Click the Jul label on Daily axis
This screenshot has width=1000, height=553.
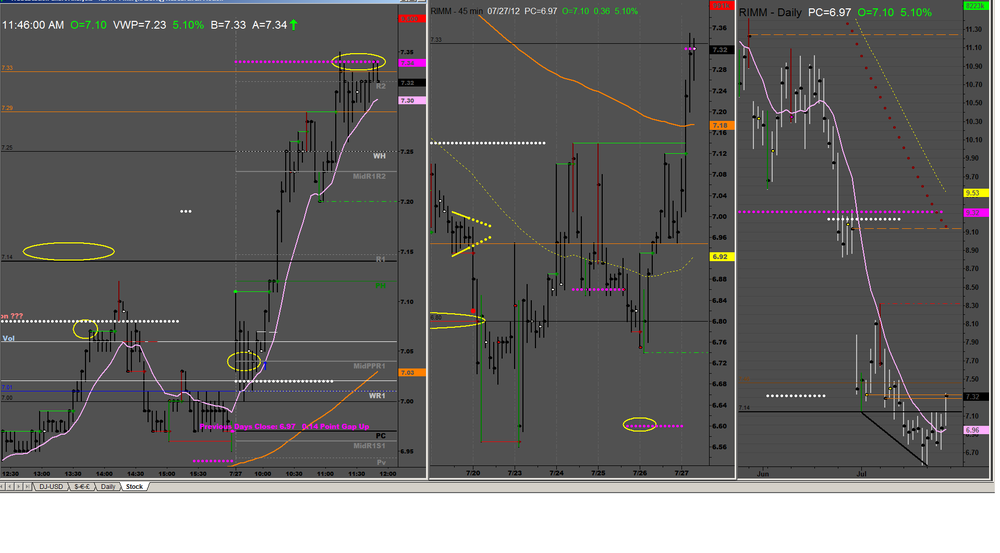tap(862, 474)
